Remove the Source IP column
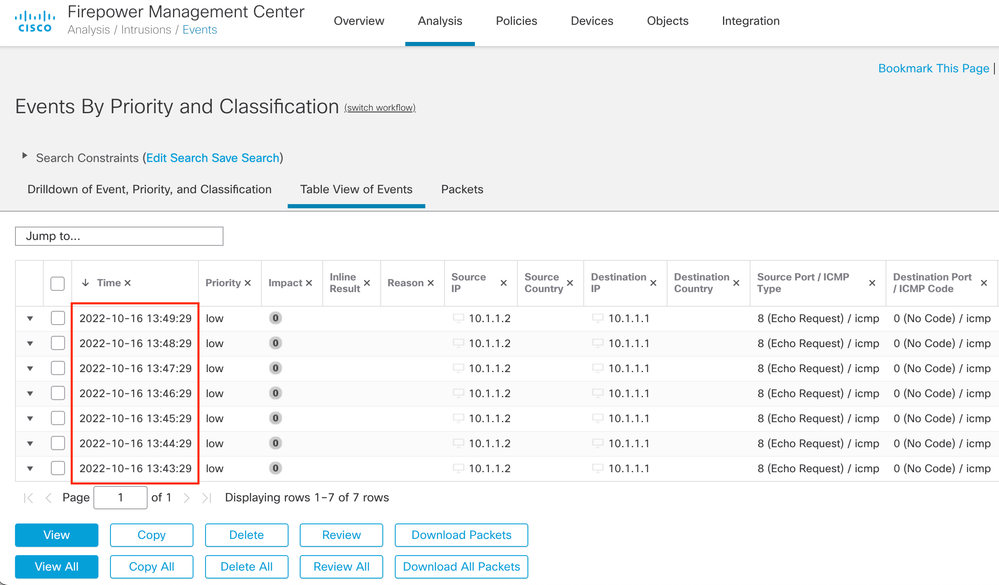Image resolution: width=999 pixels, height=585 pixels. pyautogui.click(x=503, y=283)
